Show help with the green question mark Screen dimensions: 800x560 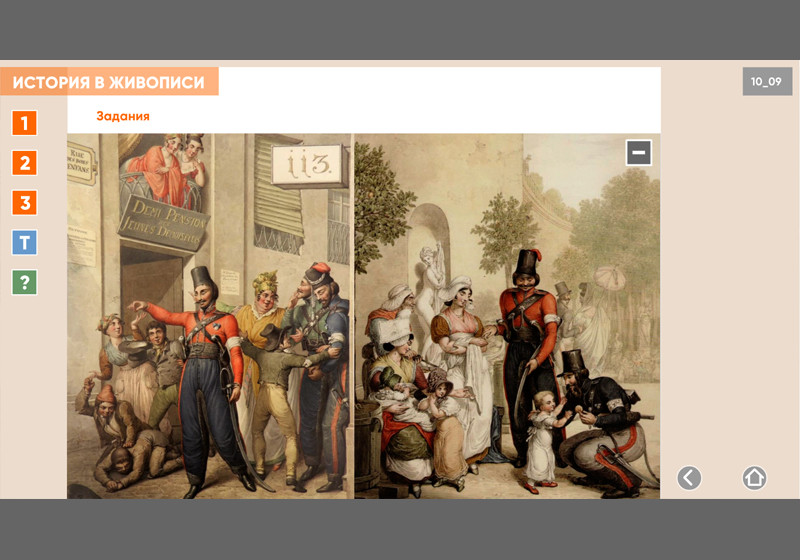24,282
